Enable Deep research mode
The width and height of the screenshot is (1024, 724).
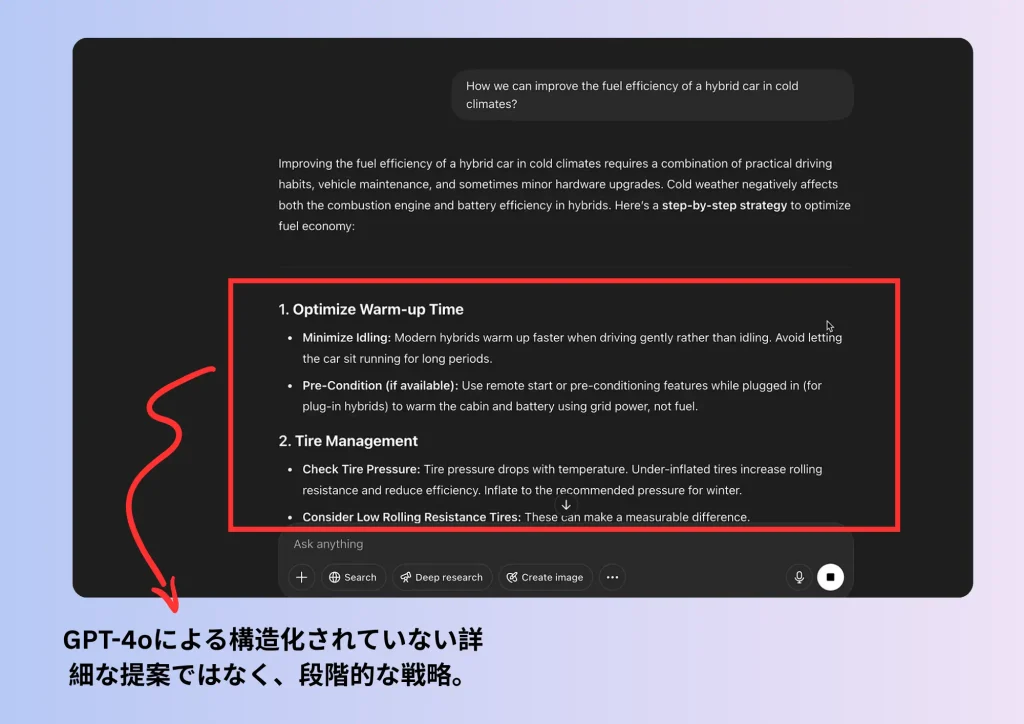(x=442, y=577)
